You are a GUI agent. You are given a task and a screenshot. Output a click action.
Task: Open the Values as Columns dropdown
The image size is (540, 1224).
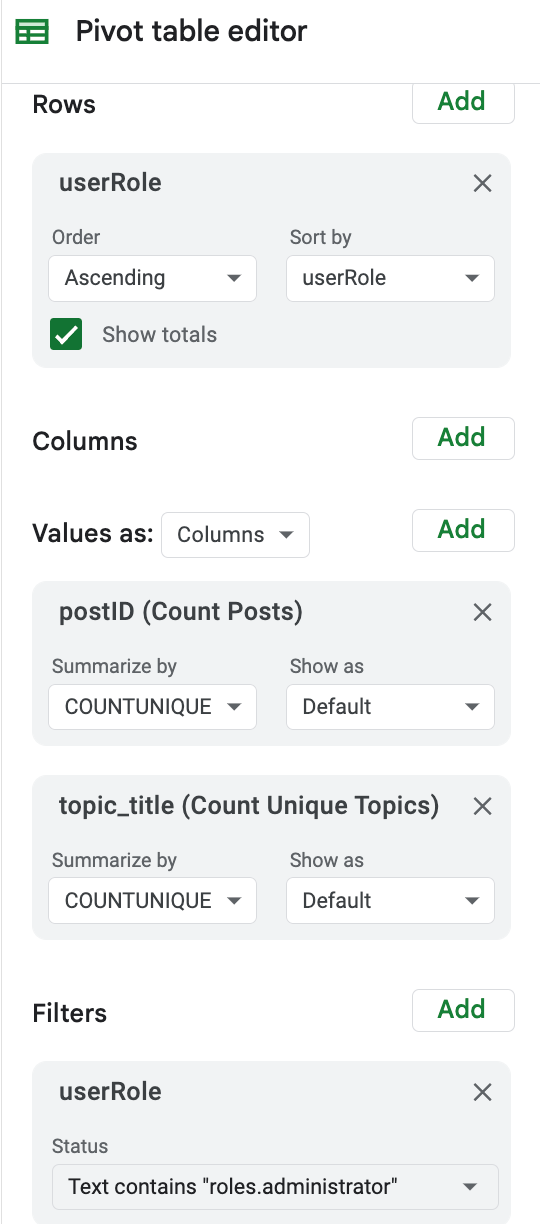coord(235,535)
